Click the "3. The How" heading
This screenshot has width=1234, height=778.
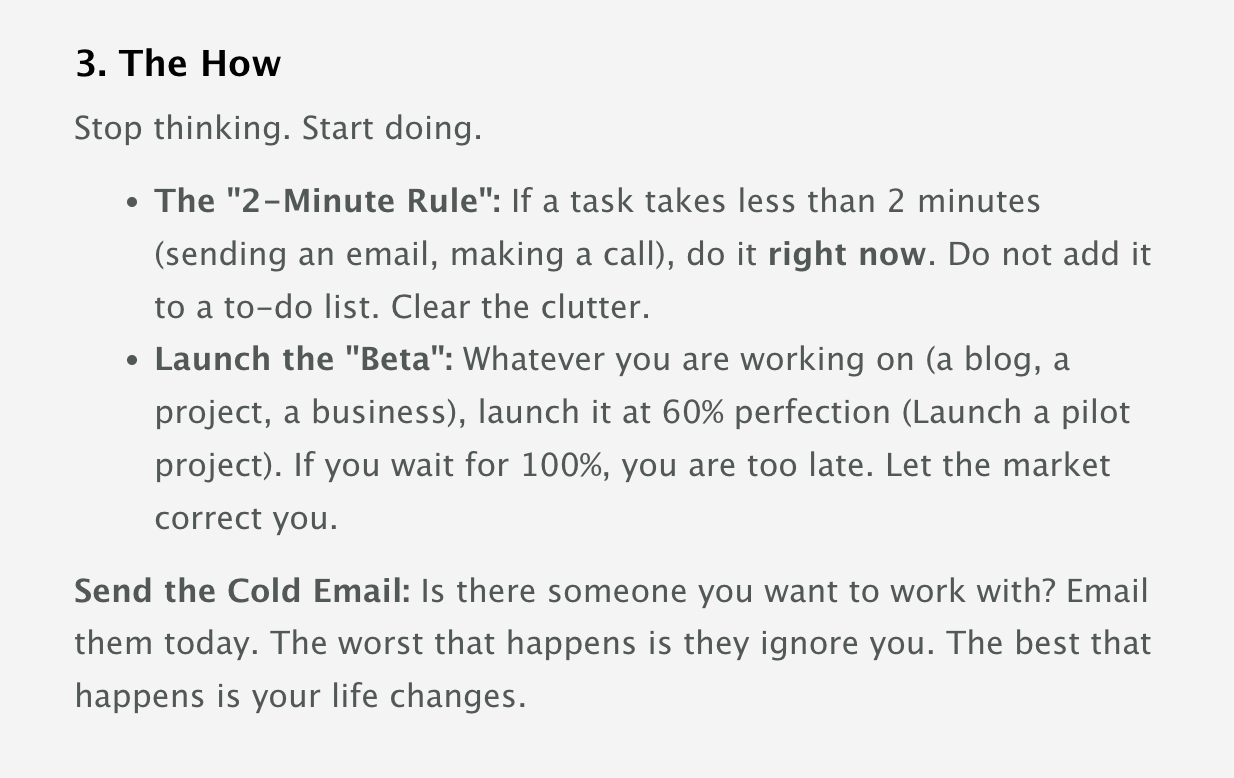click(x=178, y=64)
